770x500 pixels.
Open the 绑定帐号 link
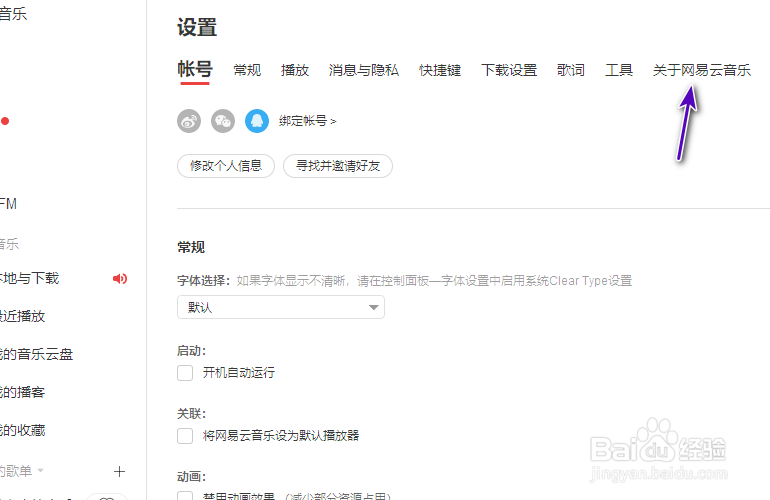click(307, 121)
